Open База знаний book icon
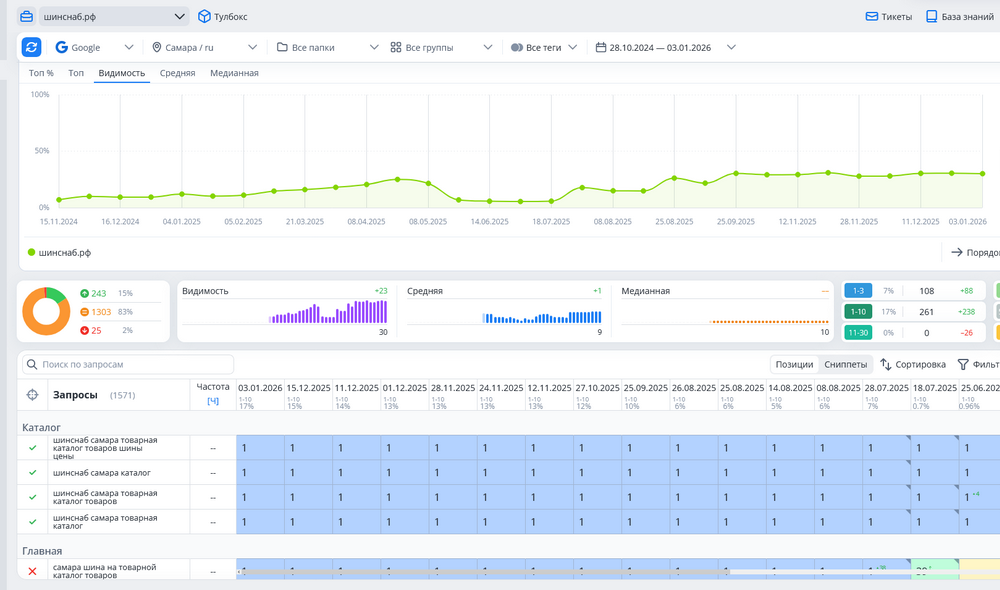1000x590 pixels. (x=931, y=17)
